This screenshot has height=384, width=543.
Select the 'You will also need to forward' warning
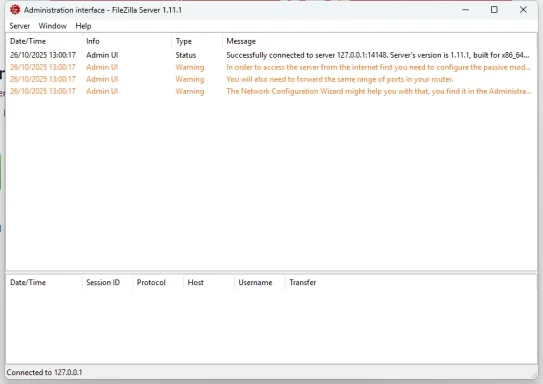tap(340, 79)
